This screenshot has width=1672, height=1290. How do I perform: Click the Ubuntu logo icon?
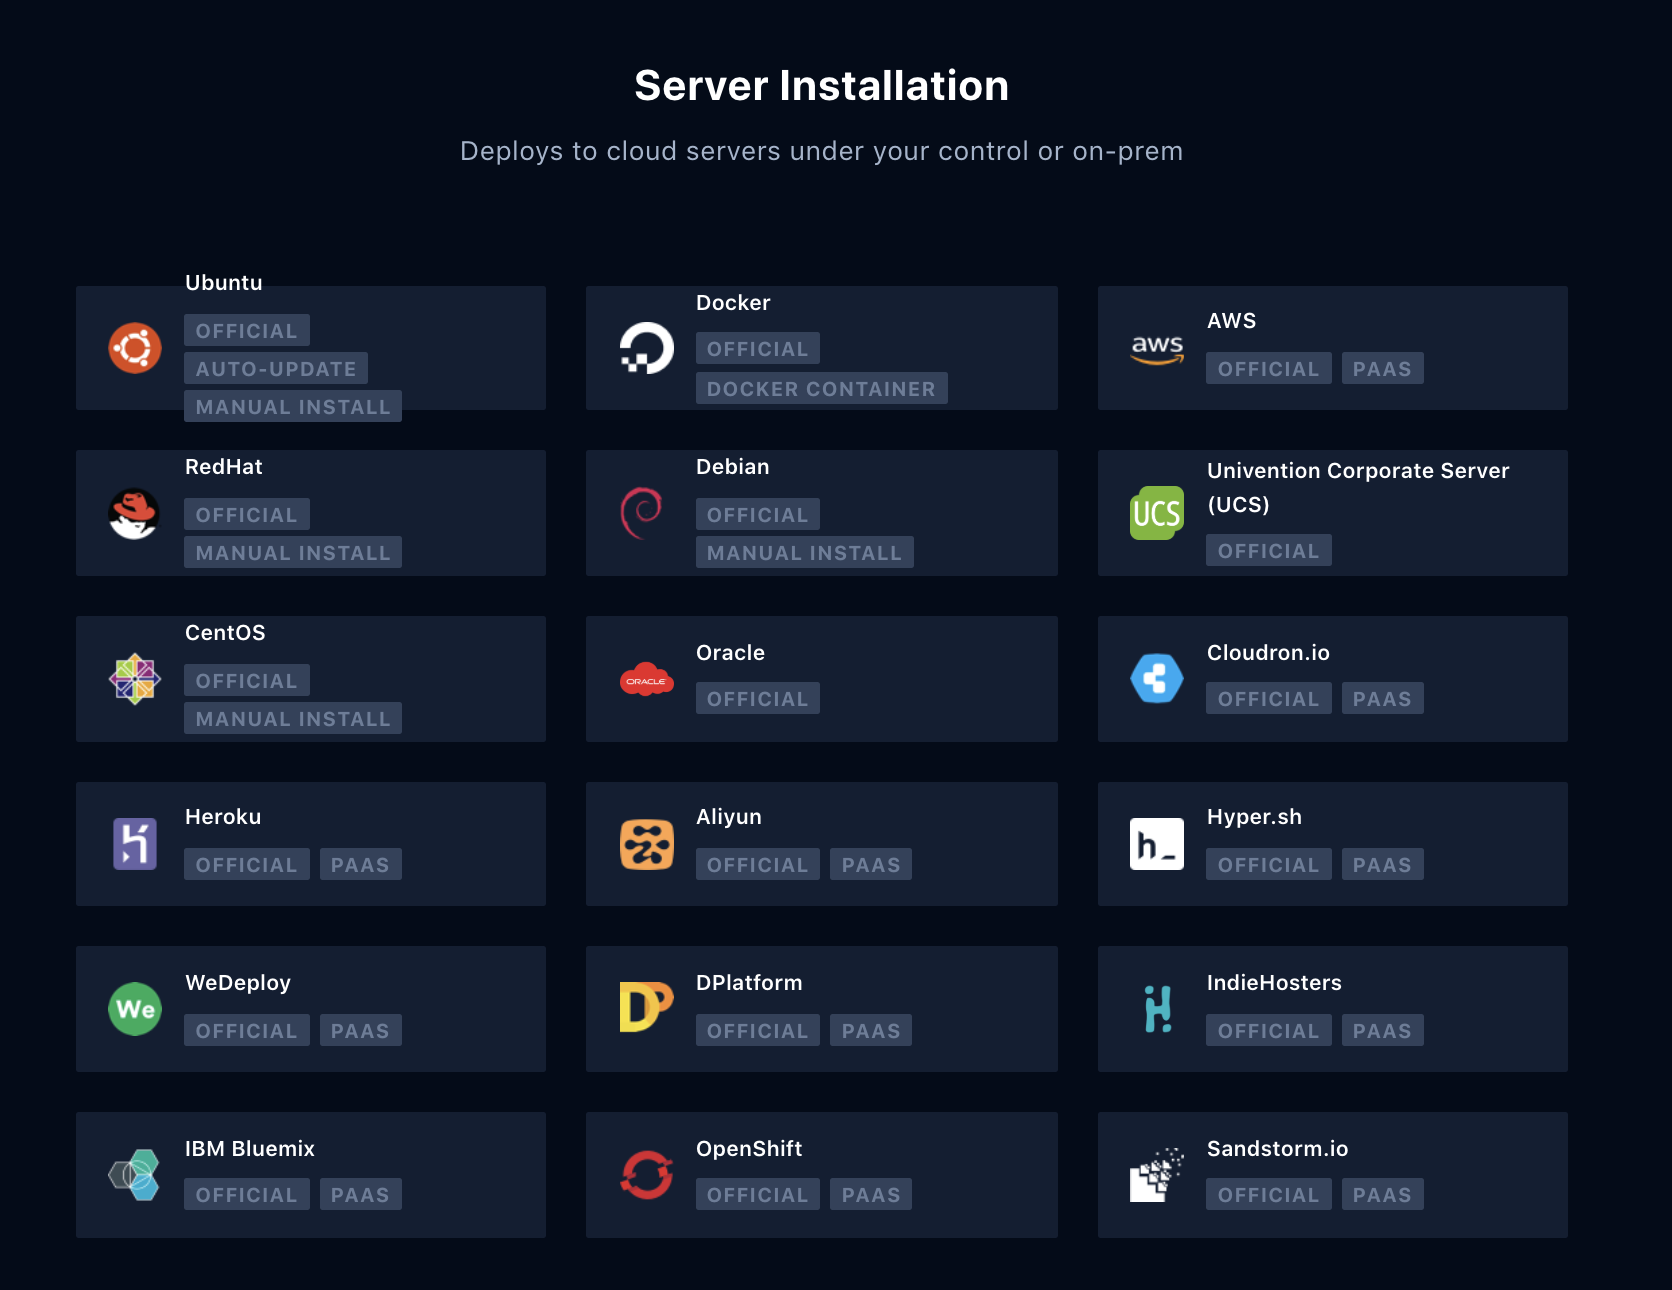tap(135, 348)
